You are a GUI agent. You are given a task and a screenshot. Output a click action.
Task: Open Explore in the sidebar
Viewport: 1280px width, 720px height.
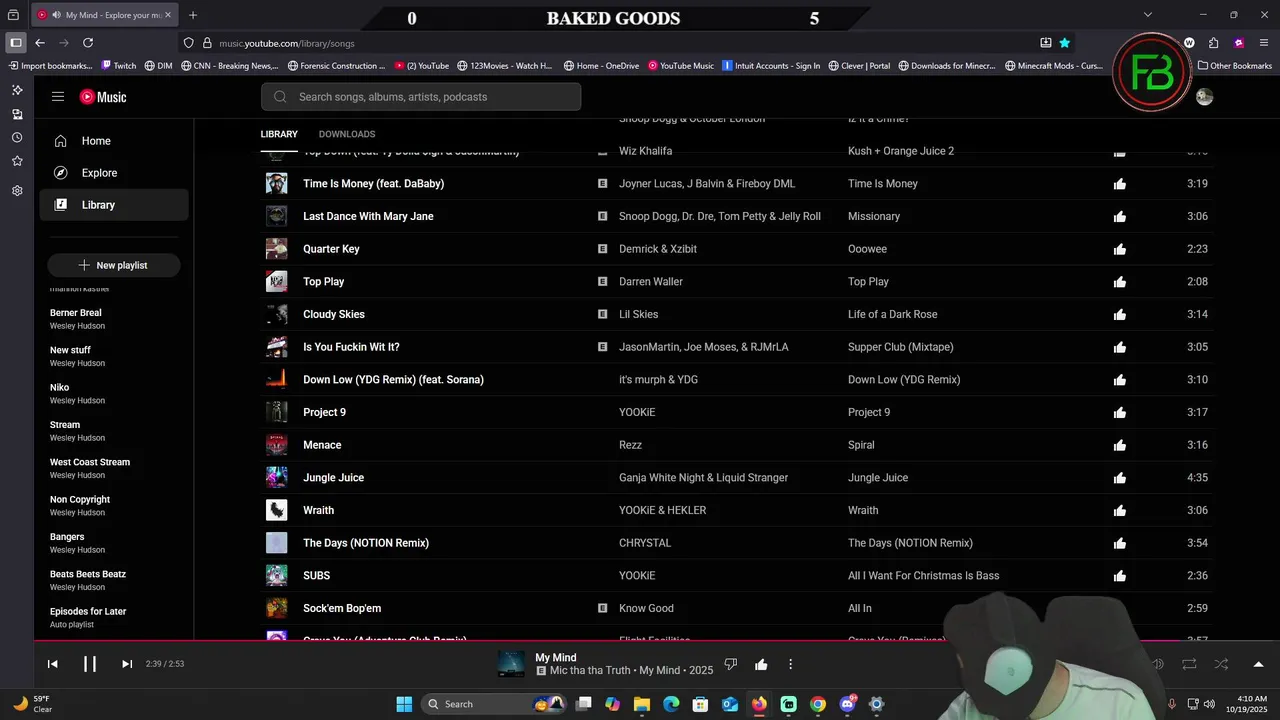pos(114,173)
